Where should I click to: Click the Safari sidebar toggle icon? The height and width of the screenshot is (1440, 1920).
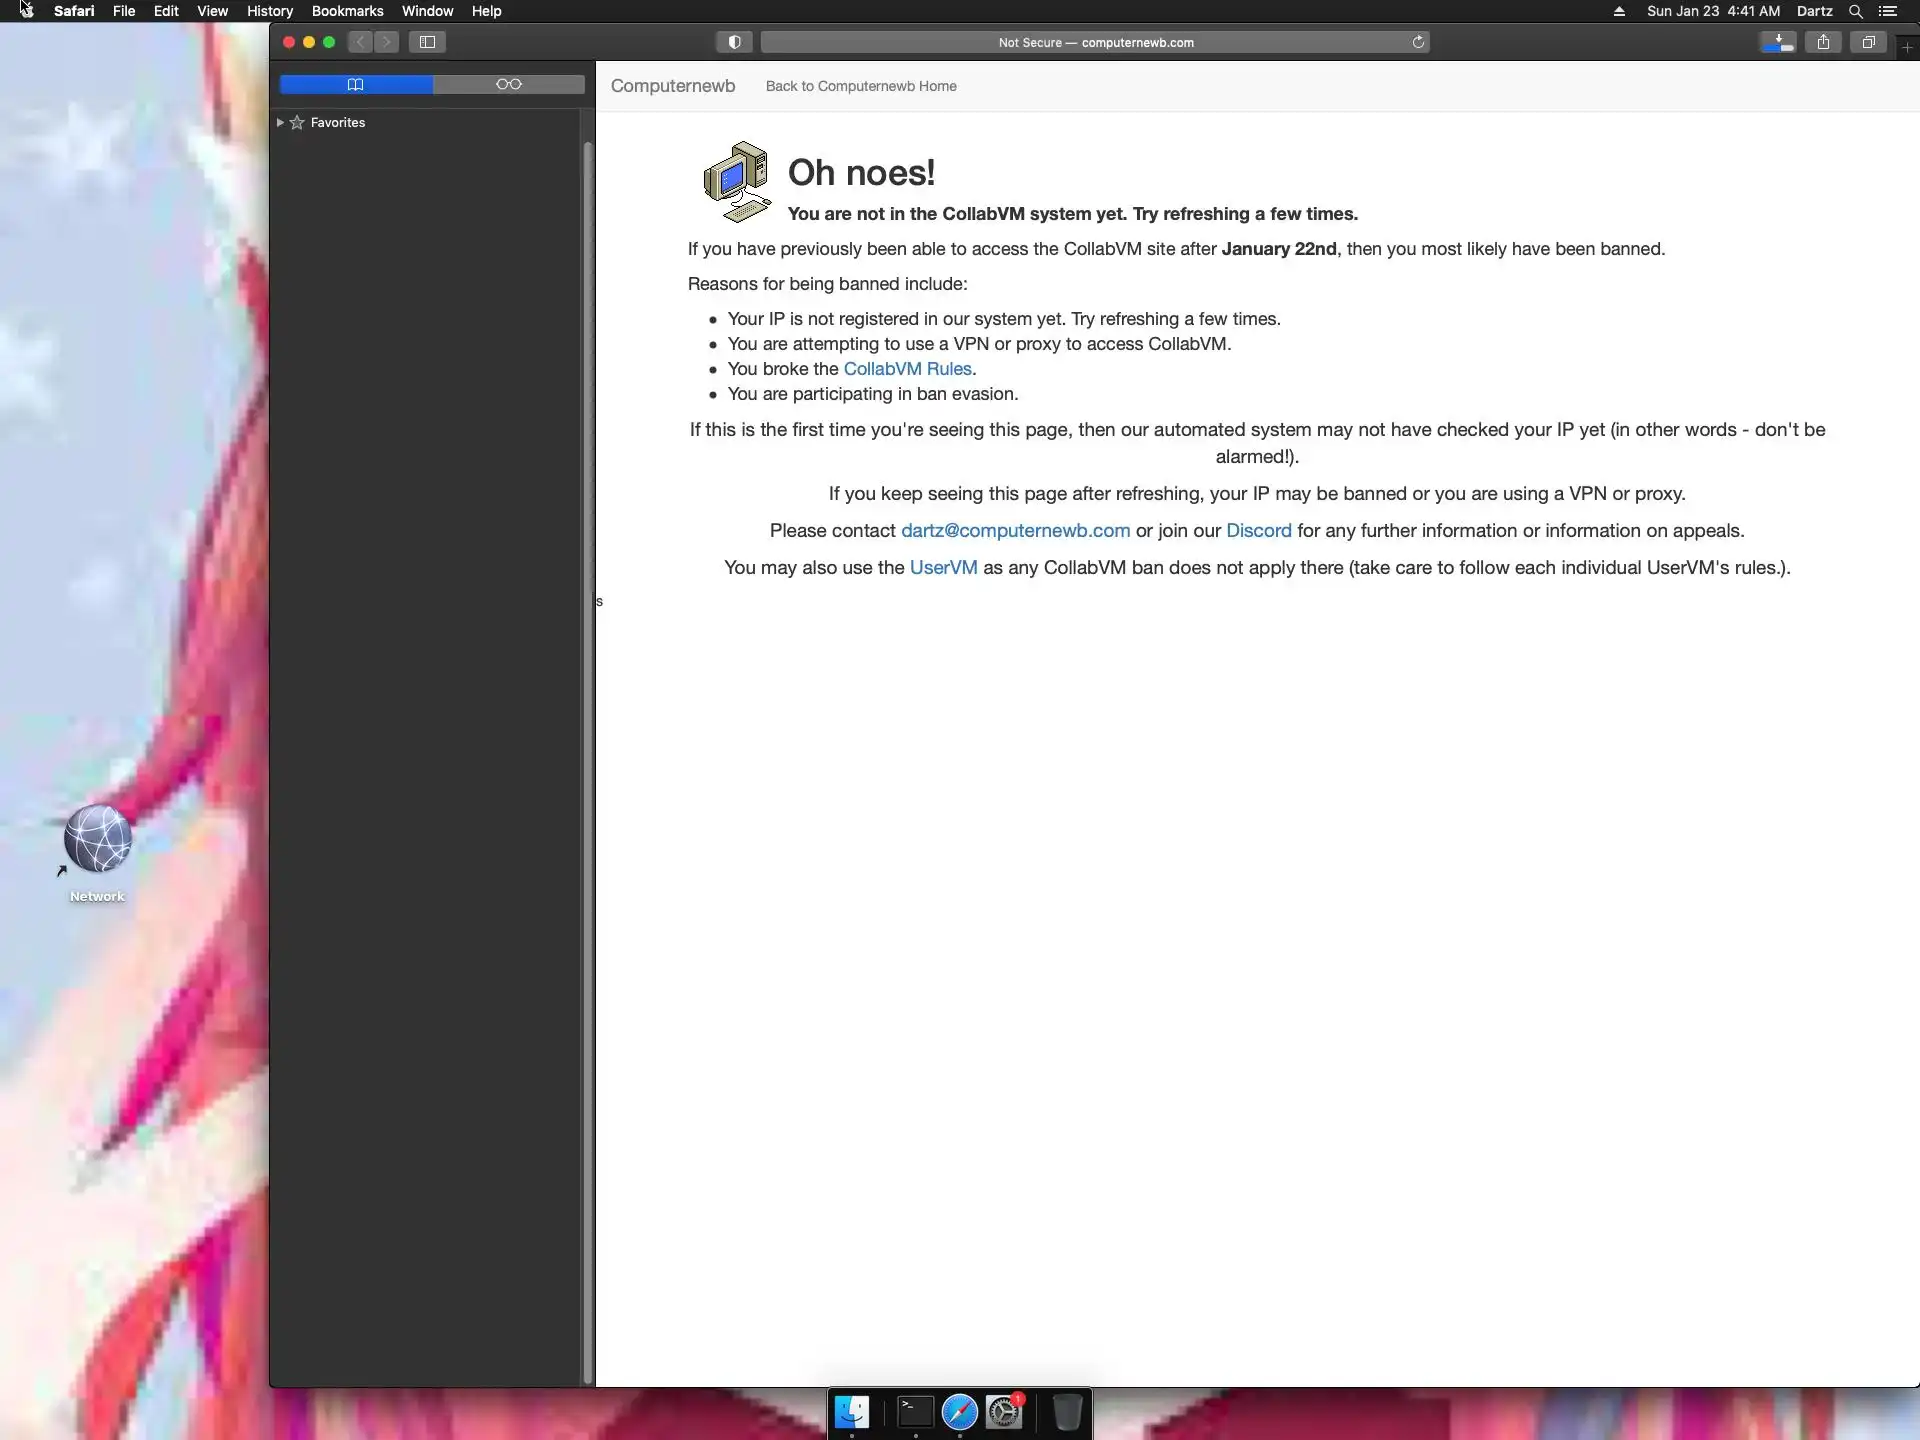click(x=427, y=42)
